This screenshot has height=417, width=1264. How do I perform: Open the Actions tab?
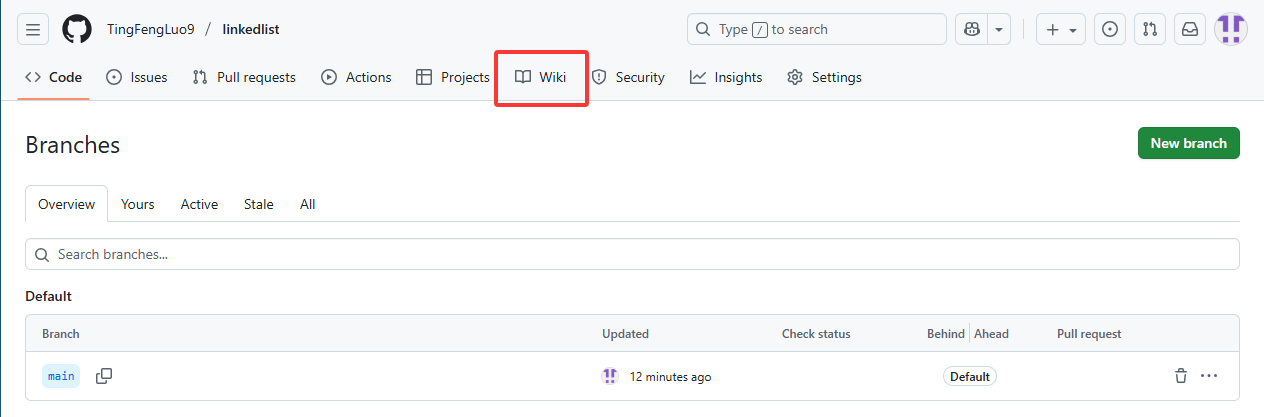(x=356, y=77)
